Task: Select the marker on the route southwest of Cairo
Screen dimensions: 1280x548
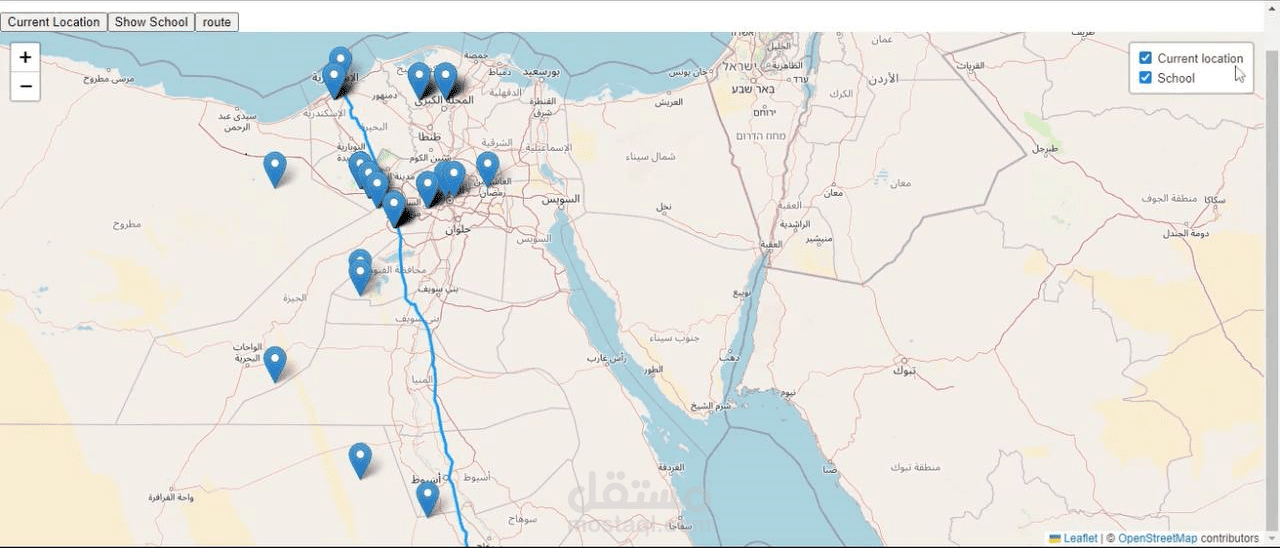Action: [395, 208]
